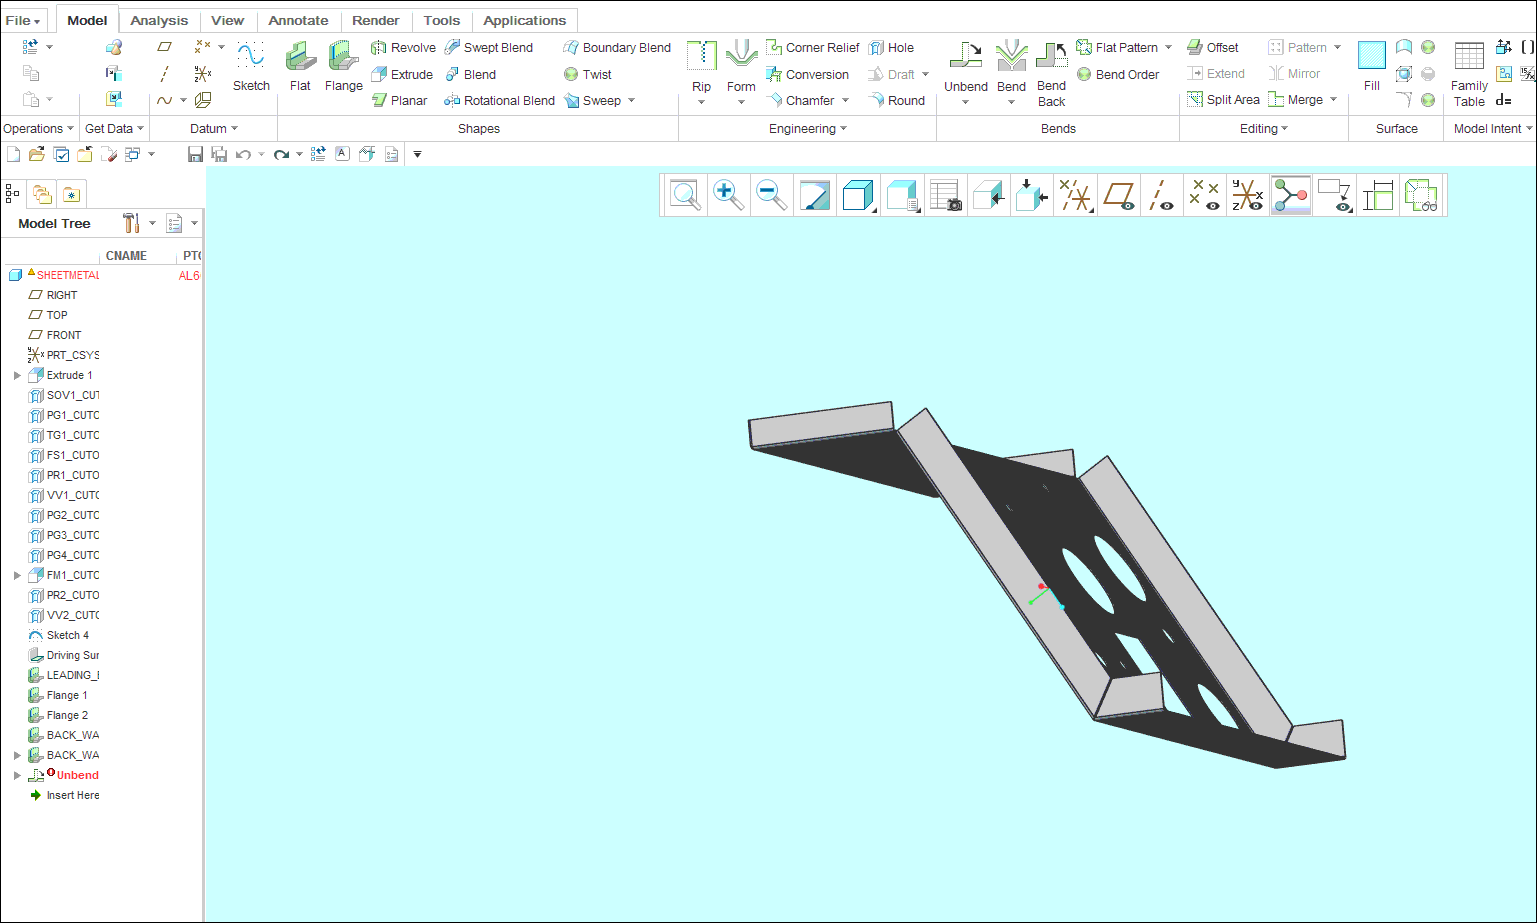Toggle coordinate system display
1537x923 pixels.
point(1247,195)
